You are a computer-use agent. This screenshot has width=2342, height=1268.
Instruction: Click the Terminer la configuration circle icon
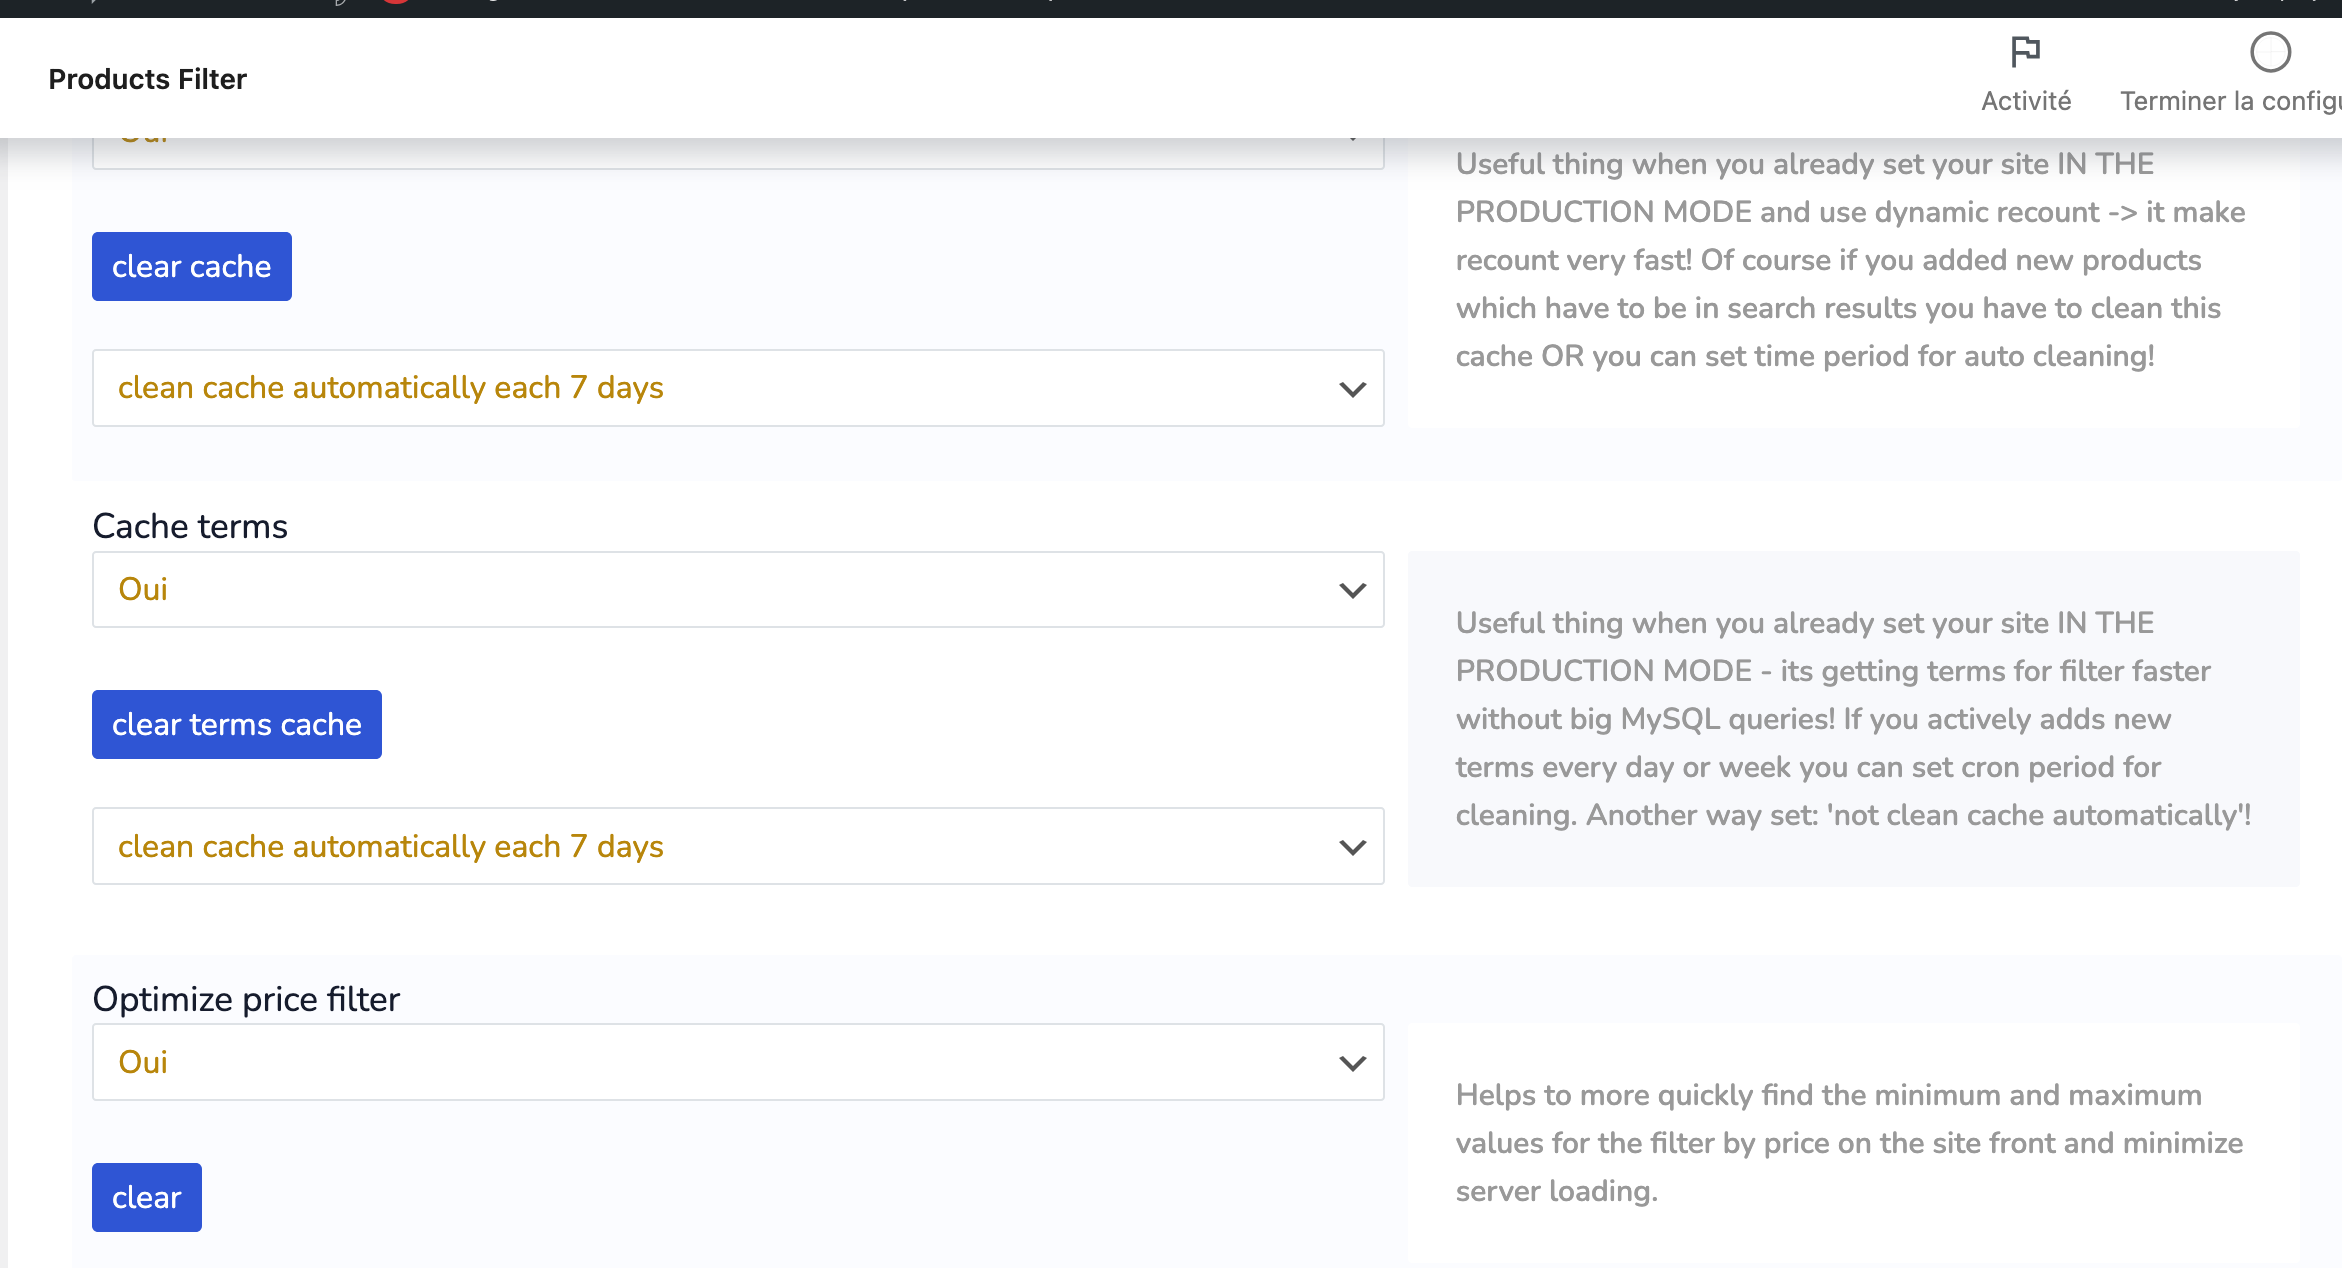(x=2269, y=52)
